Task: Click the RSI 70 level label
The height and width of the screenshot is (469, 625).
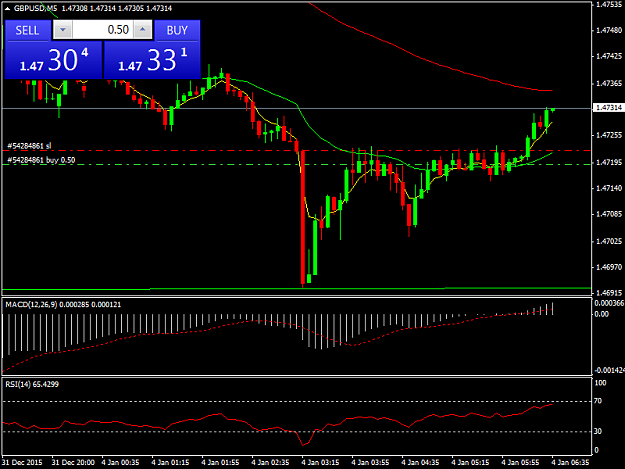Action: (598, 401)
